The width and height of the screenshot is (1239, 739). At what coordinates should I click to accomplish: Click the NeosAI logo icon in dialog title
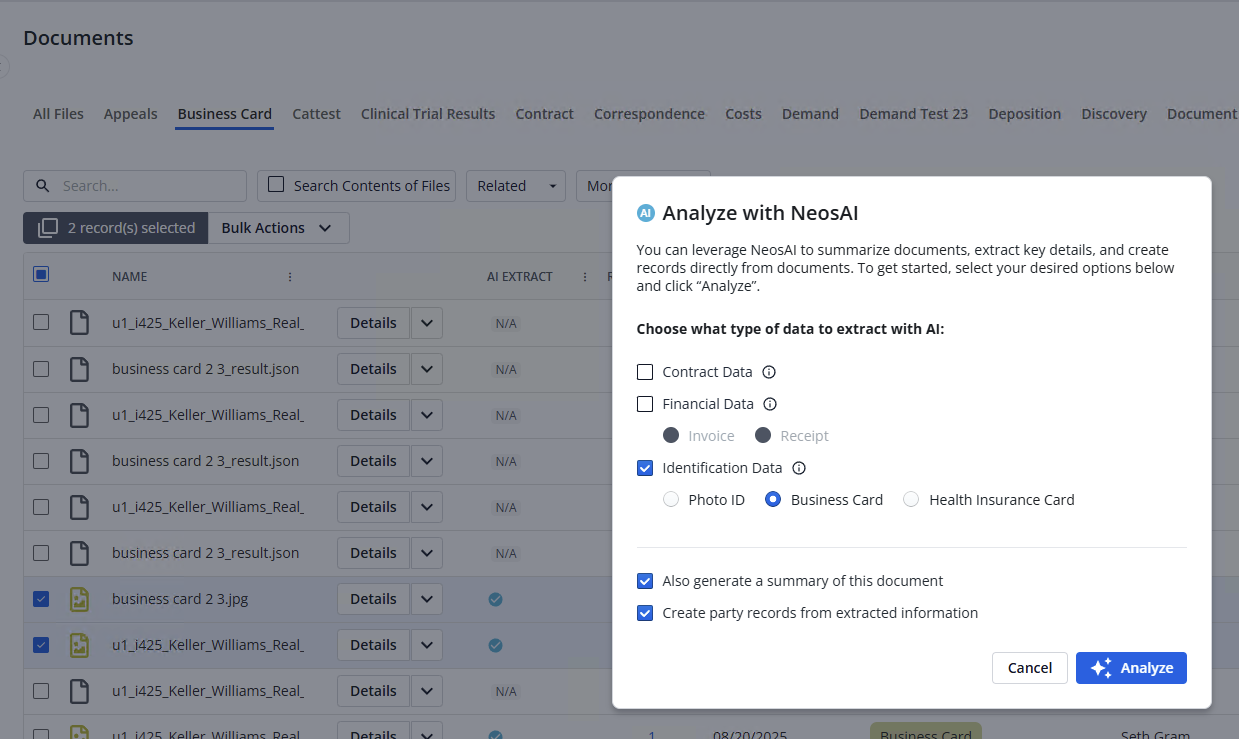click(646, 213)
